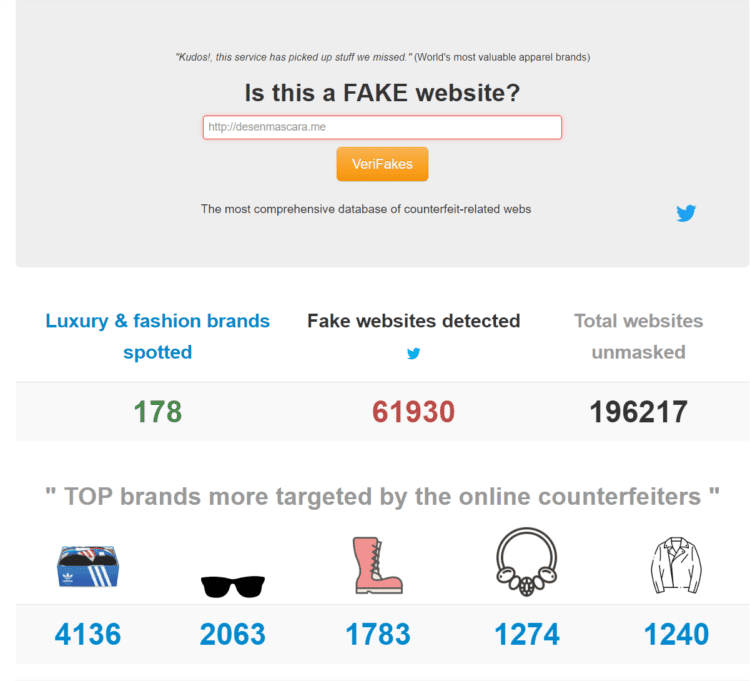This screenshot has width=750, height=681.
Task: Click the Total websites unmasked heading
Action: coord(639,336)
